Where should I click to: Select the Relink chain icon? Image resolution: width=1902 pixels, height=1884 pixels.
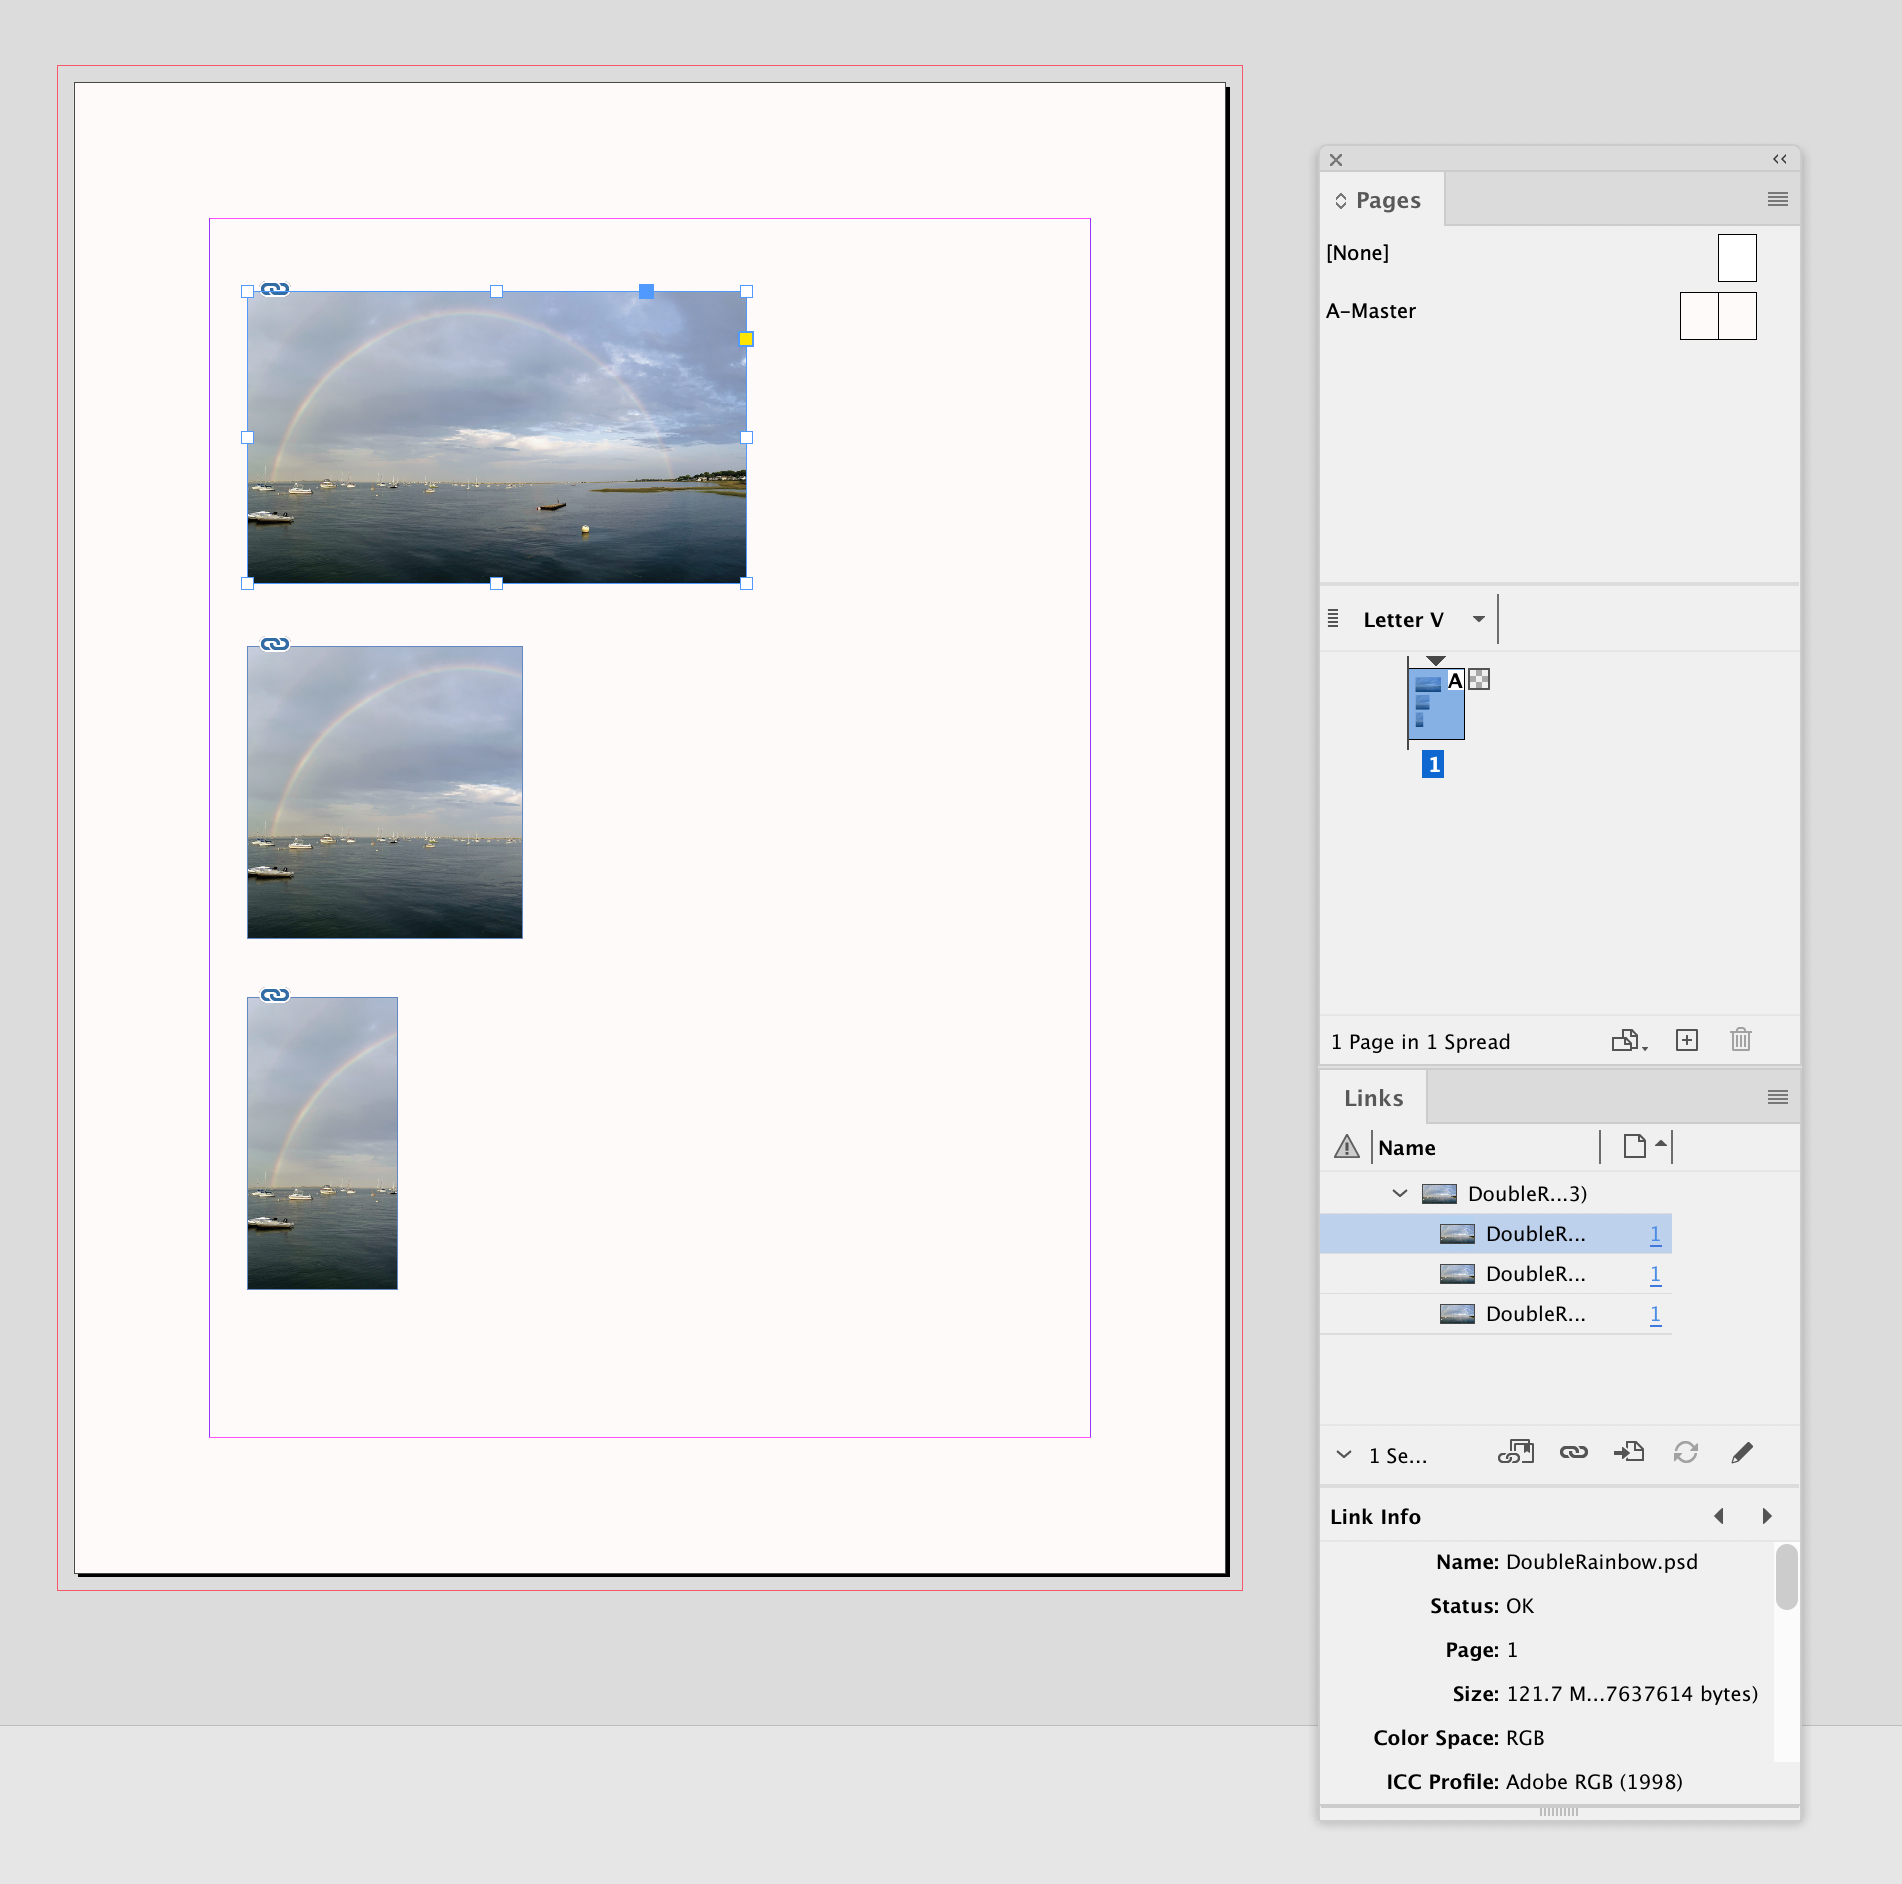coord(1574,1452)
